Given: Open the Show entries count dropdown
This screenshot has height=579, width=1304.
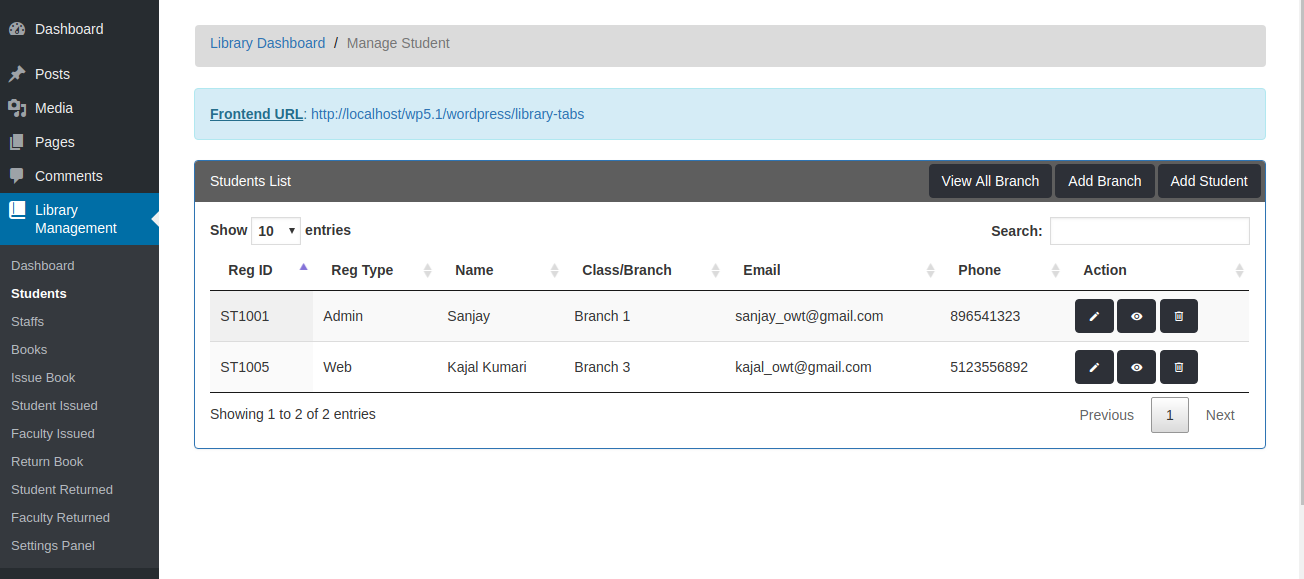Looking at the screenshot, I should (275, 231).
